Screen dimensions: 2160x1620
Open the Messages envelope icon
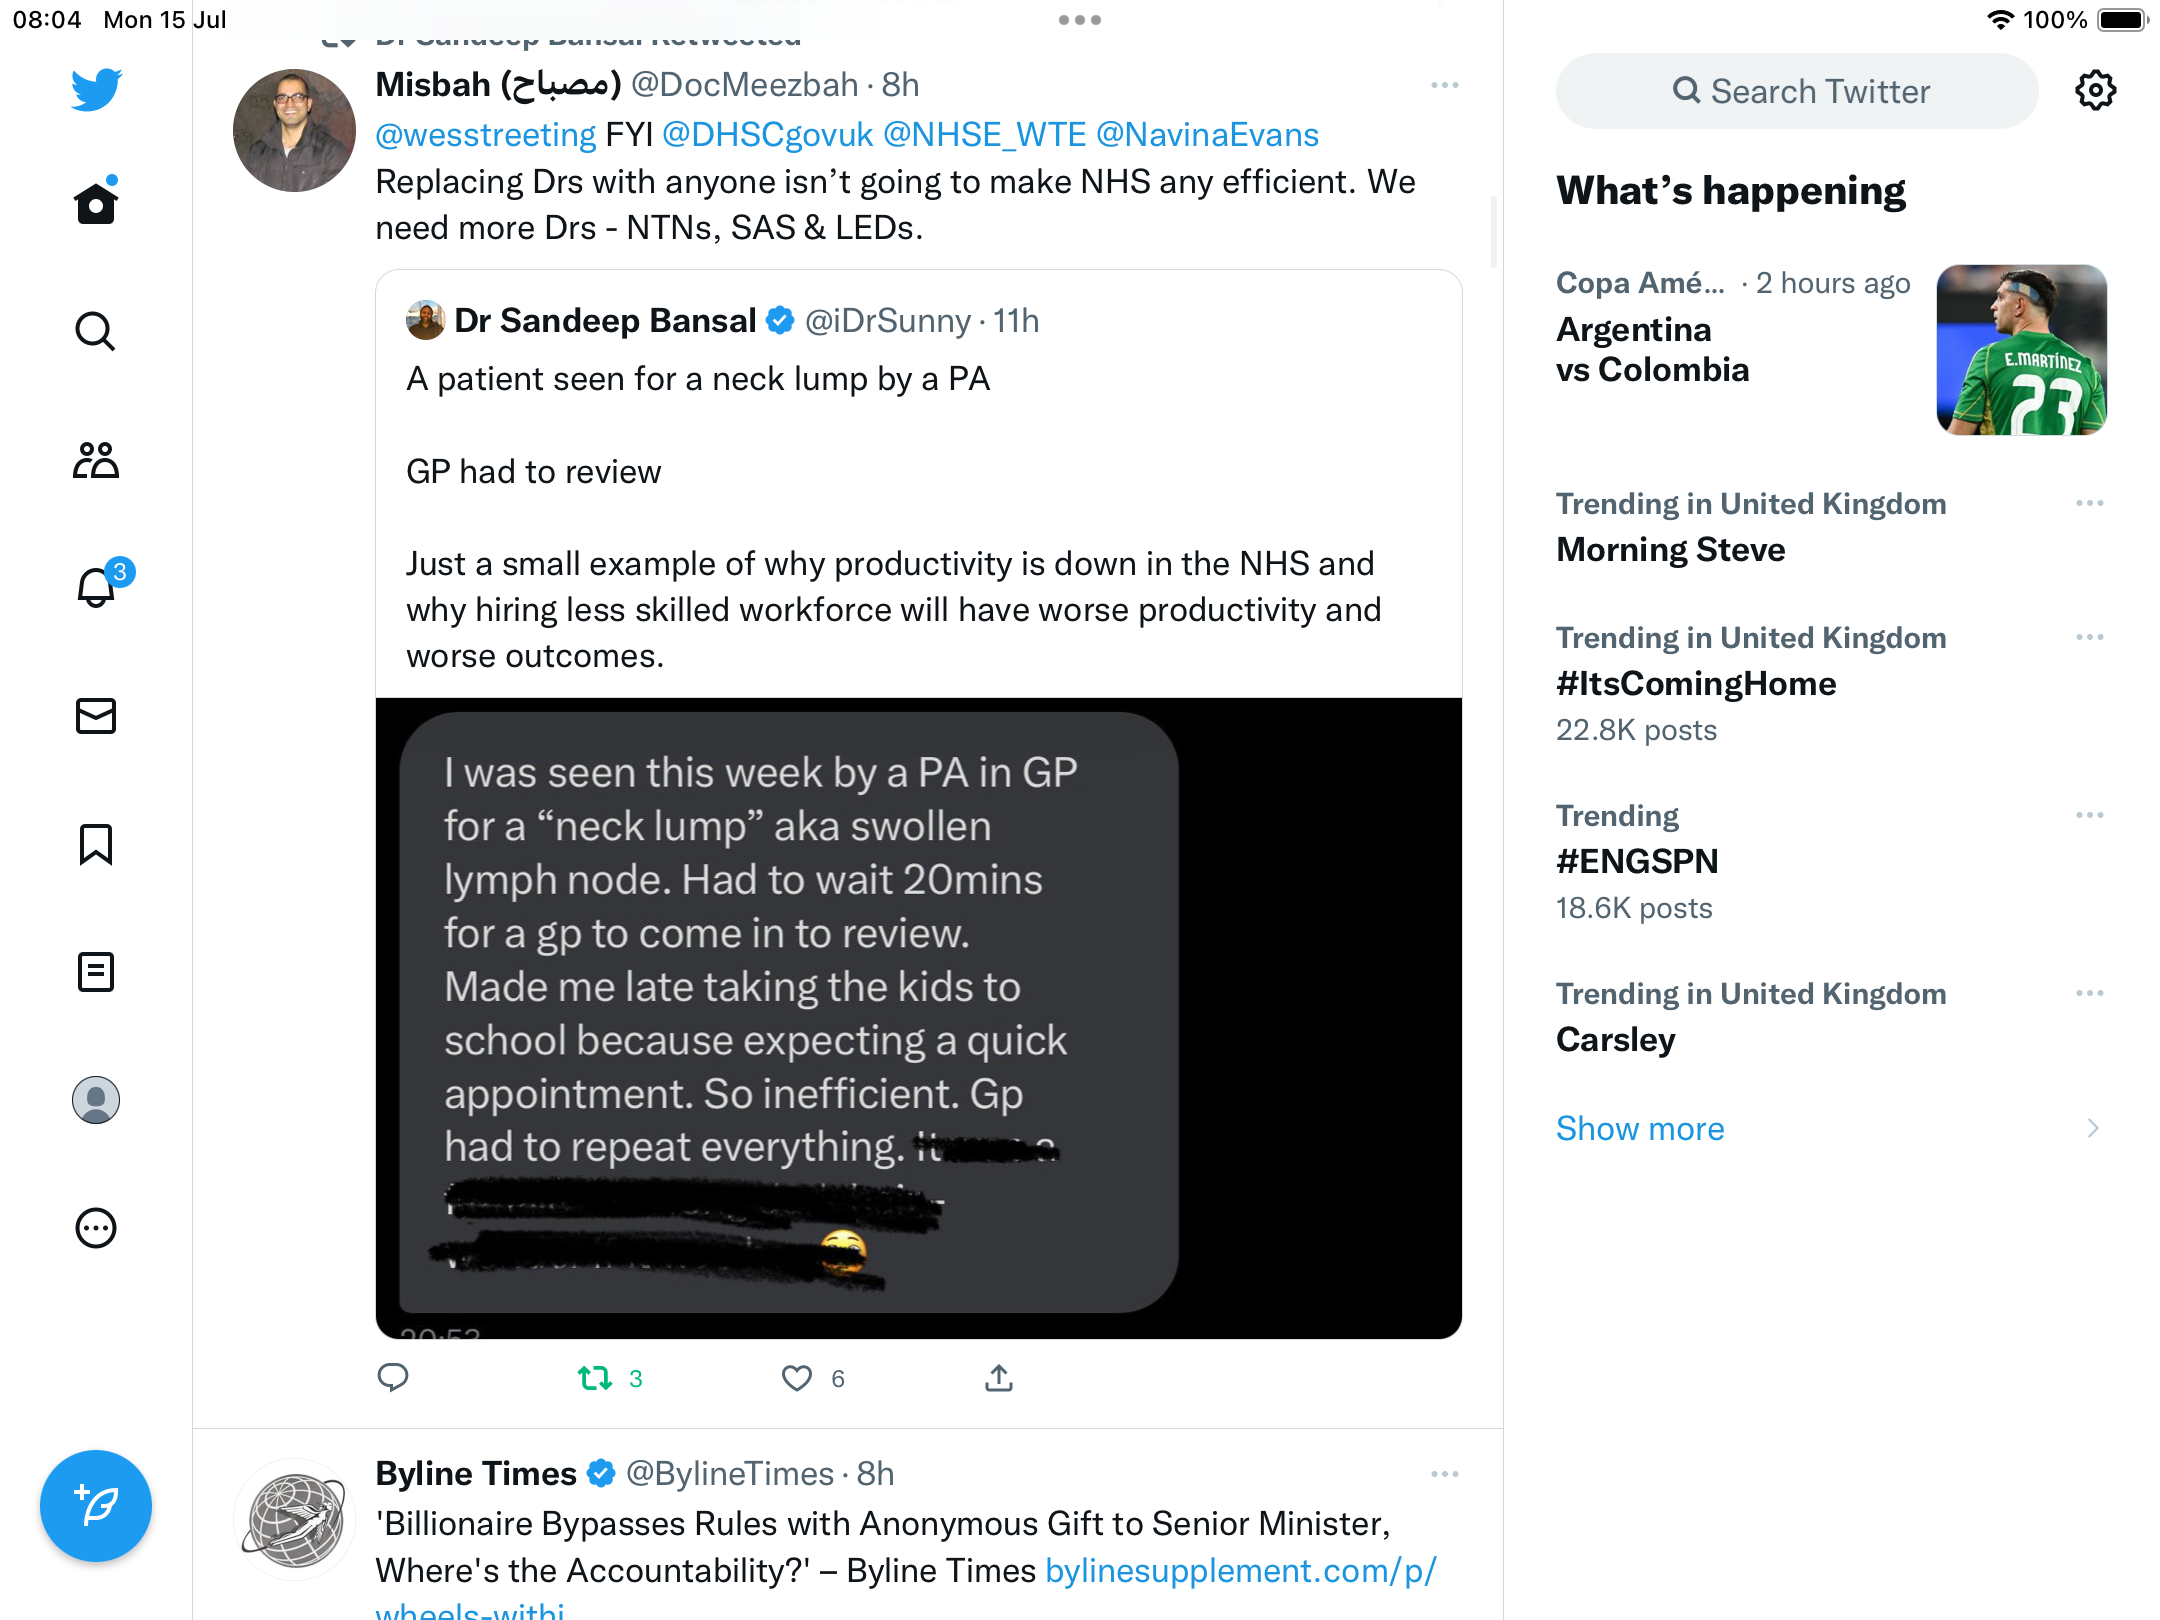point(96,716)
